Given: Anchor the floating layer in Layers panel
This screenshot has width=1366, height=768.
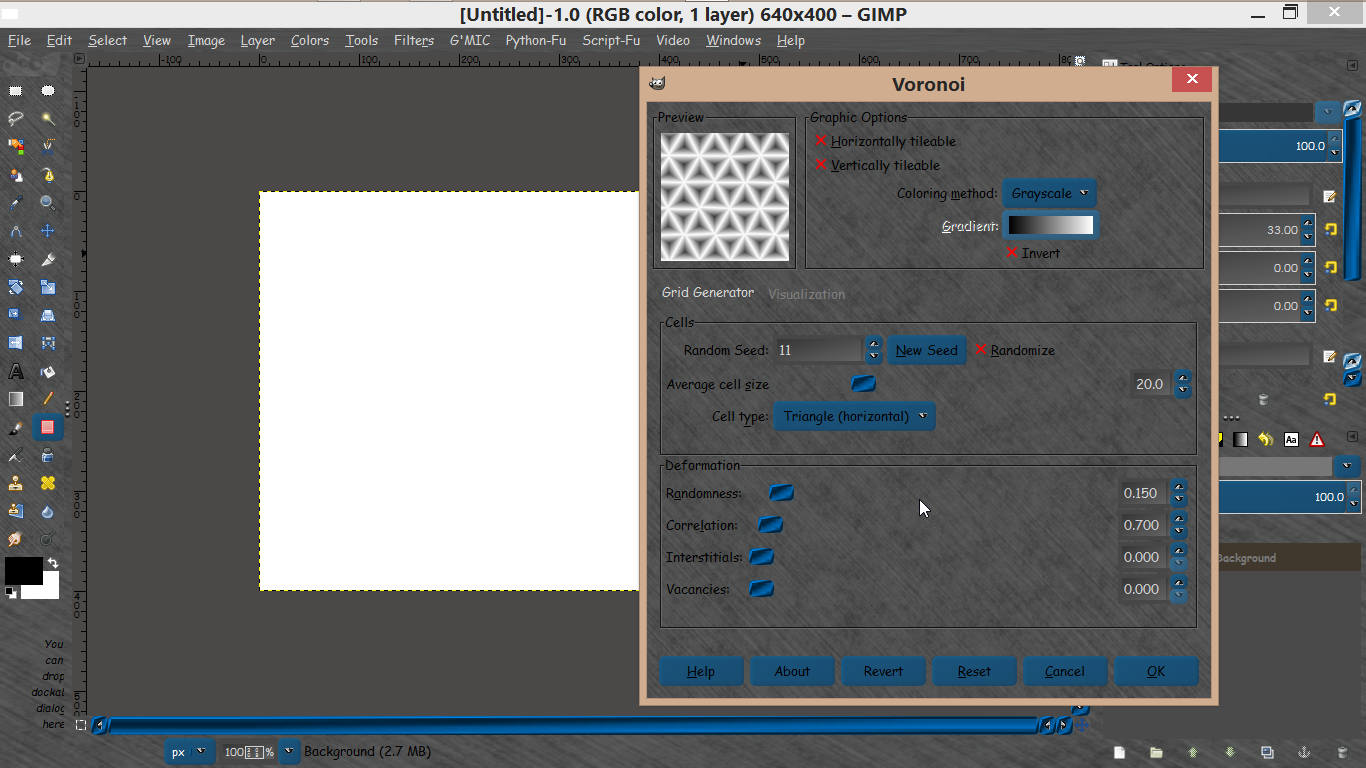Looking at the screenshot, I should (1304, 752).
